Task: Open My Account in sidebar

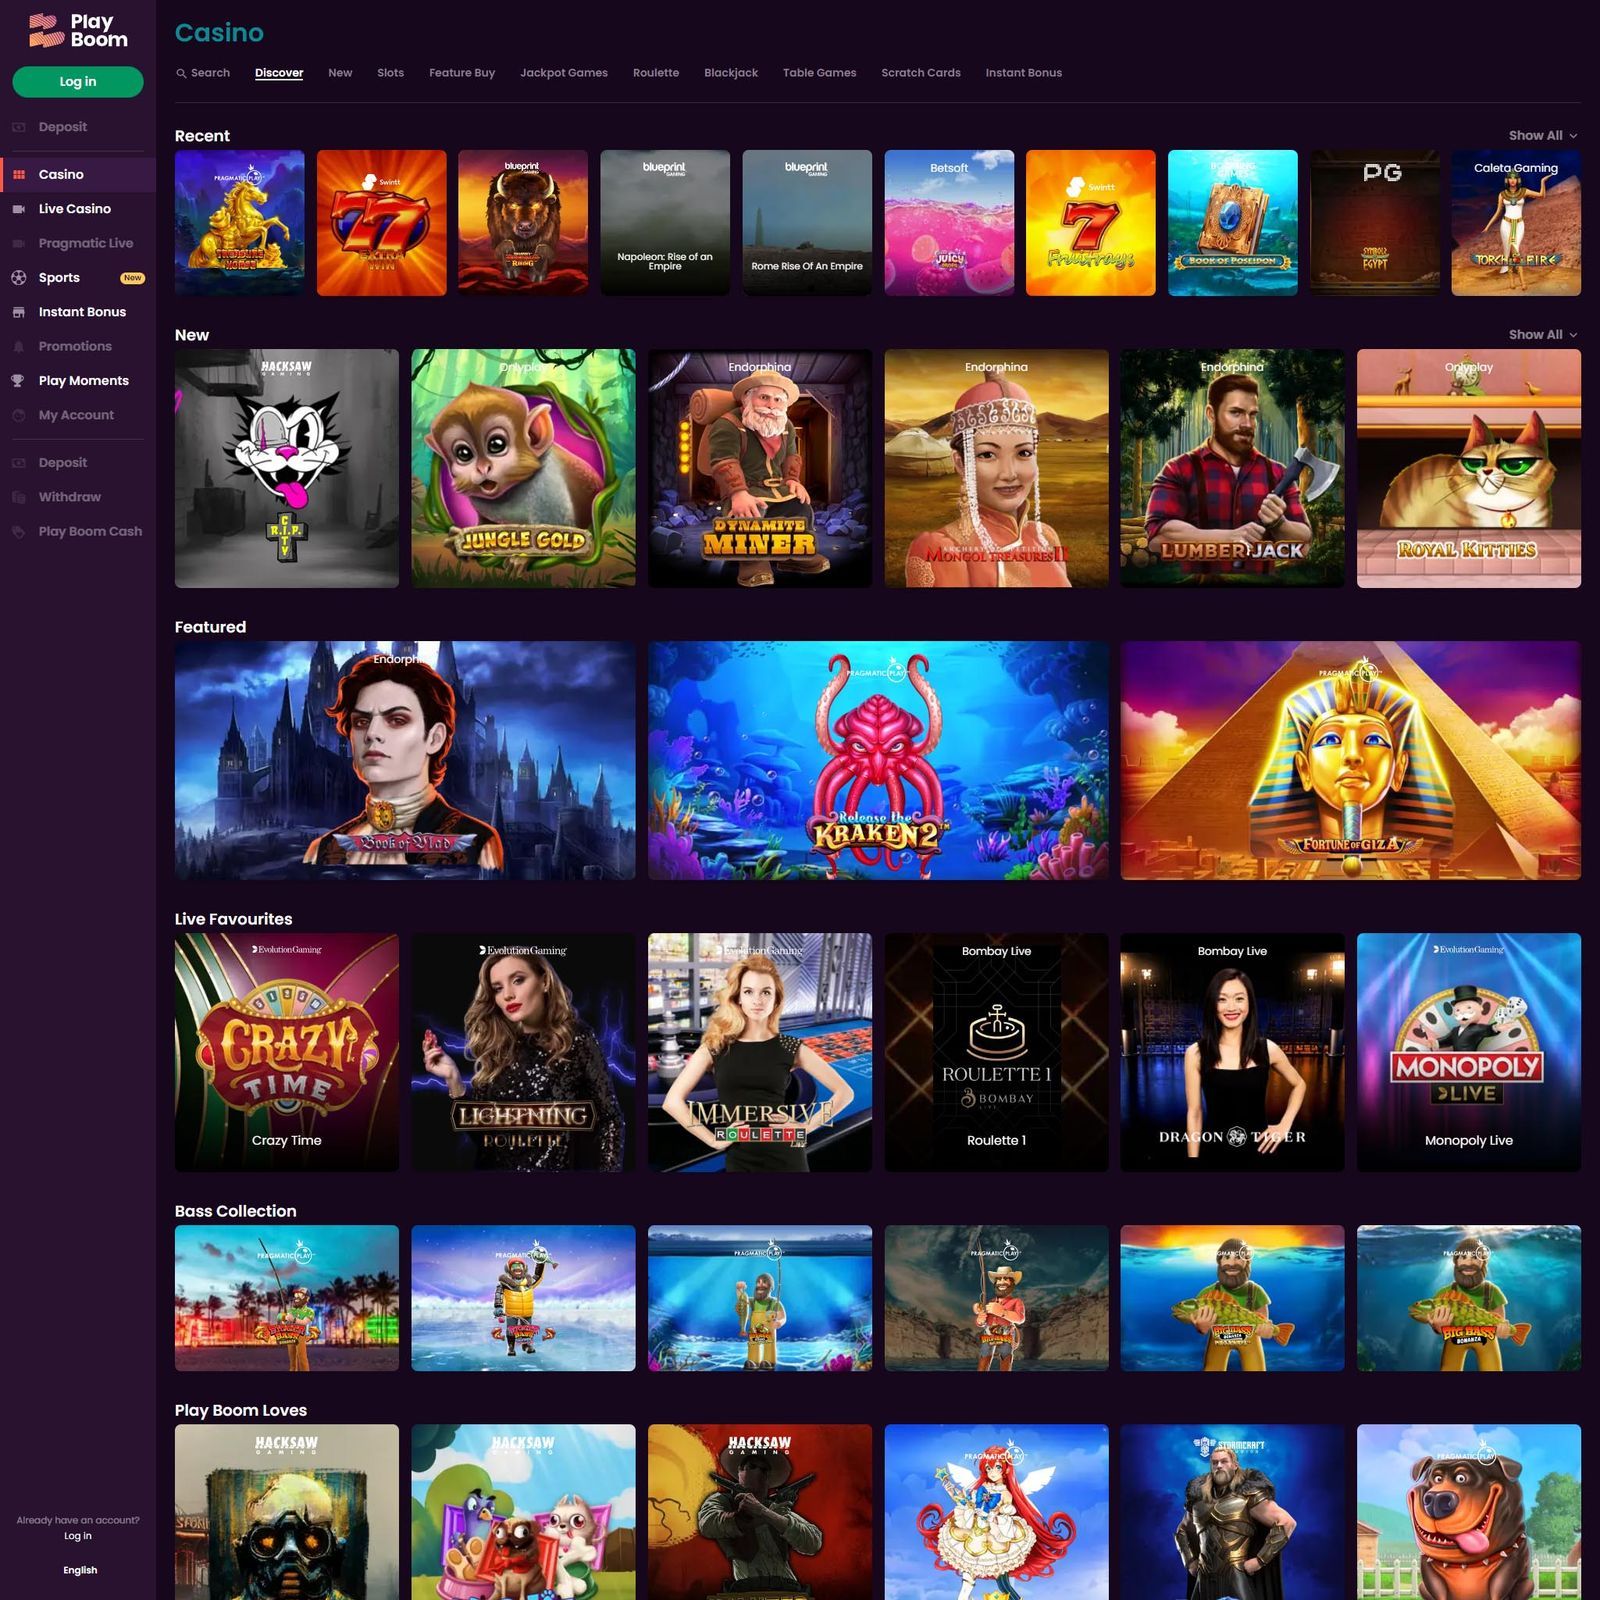Action: click(x=76, y=415)
